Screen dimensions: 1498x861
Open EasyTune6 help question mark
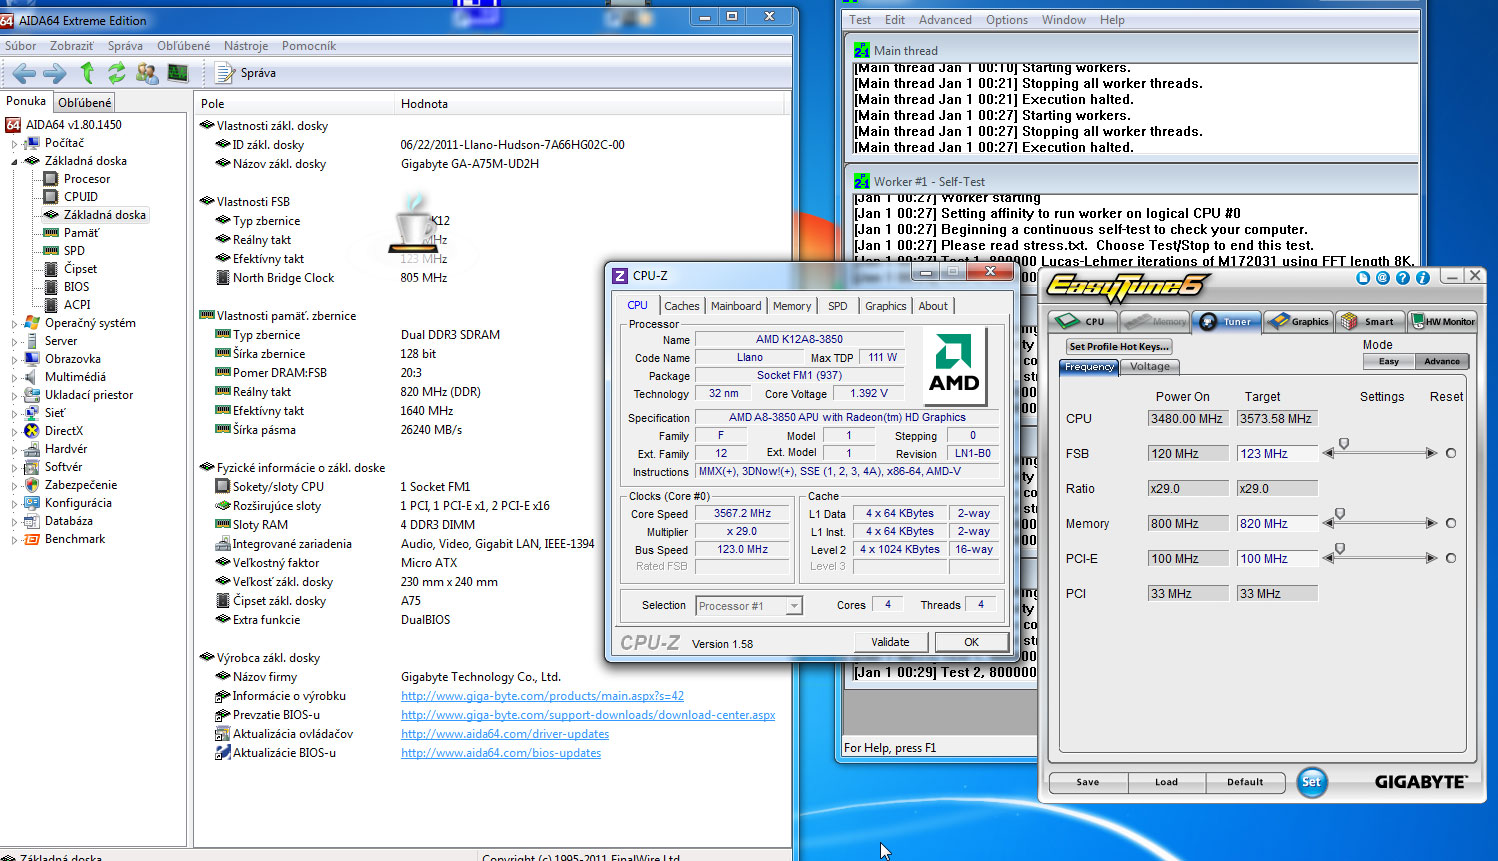point(1403,278)
